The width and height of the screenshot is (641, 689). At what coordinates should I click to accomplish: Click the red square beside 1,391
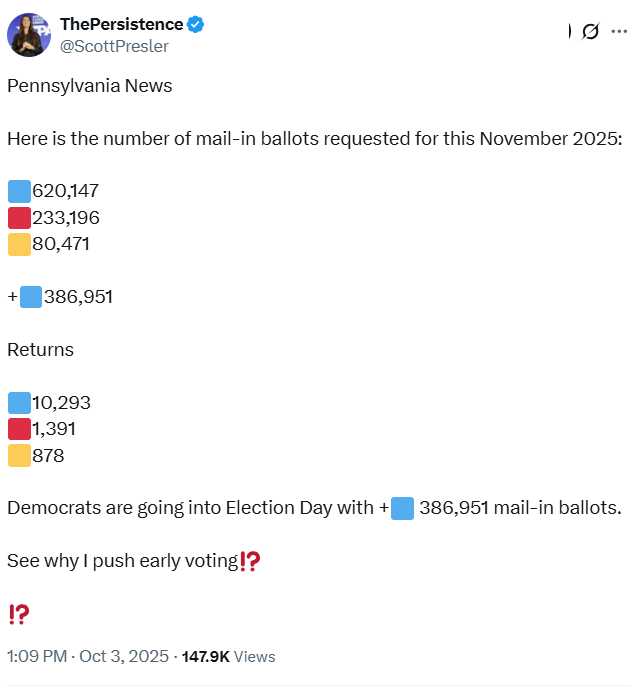[19, 429]
